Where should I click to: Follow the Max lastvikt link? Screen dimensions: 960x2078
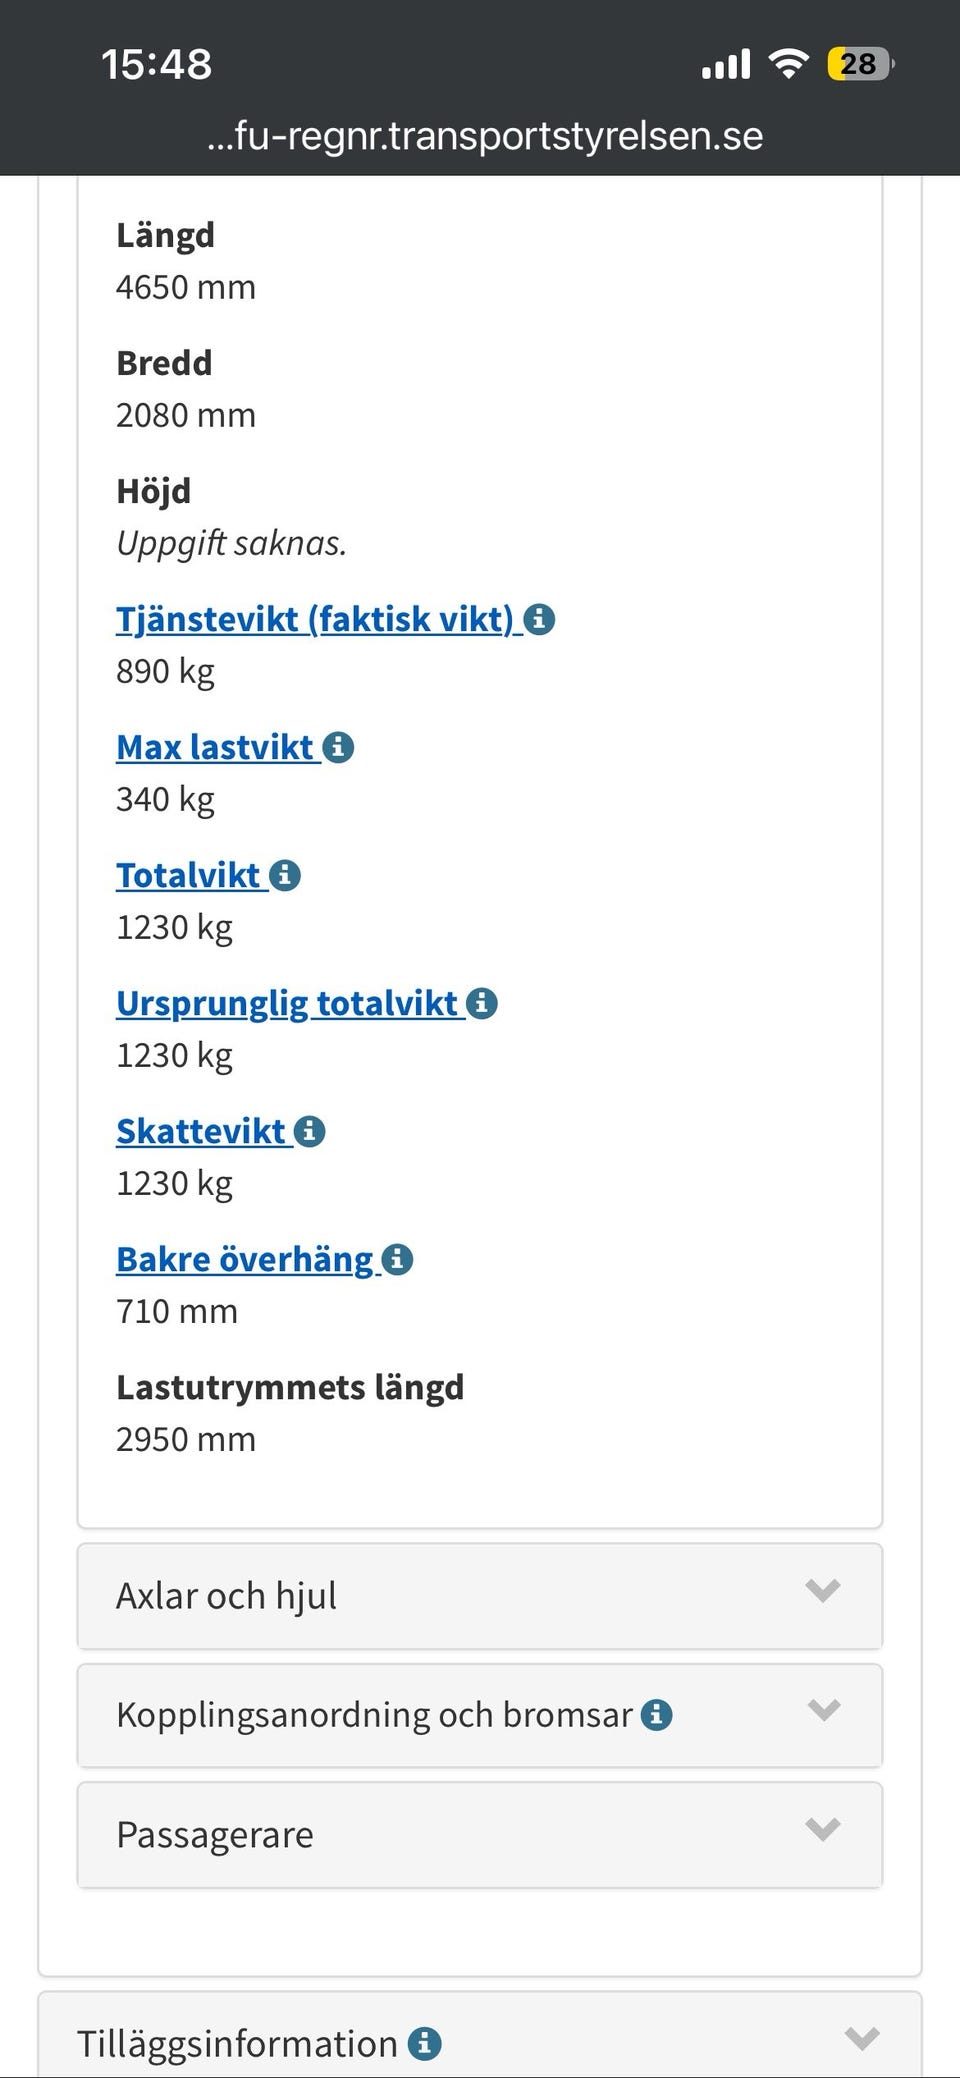[215, 747]
